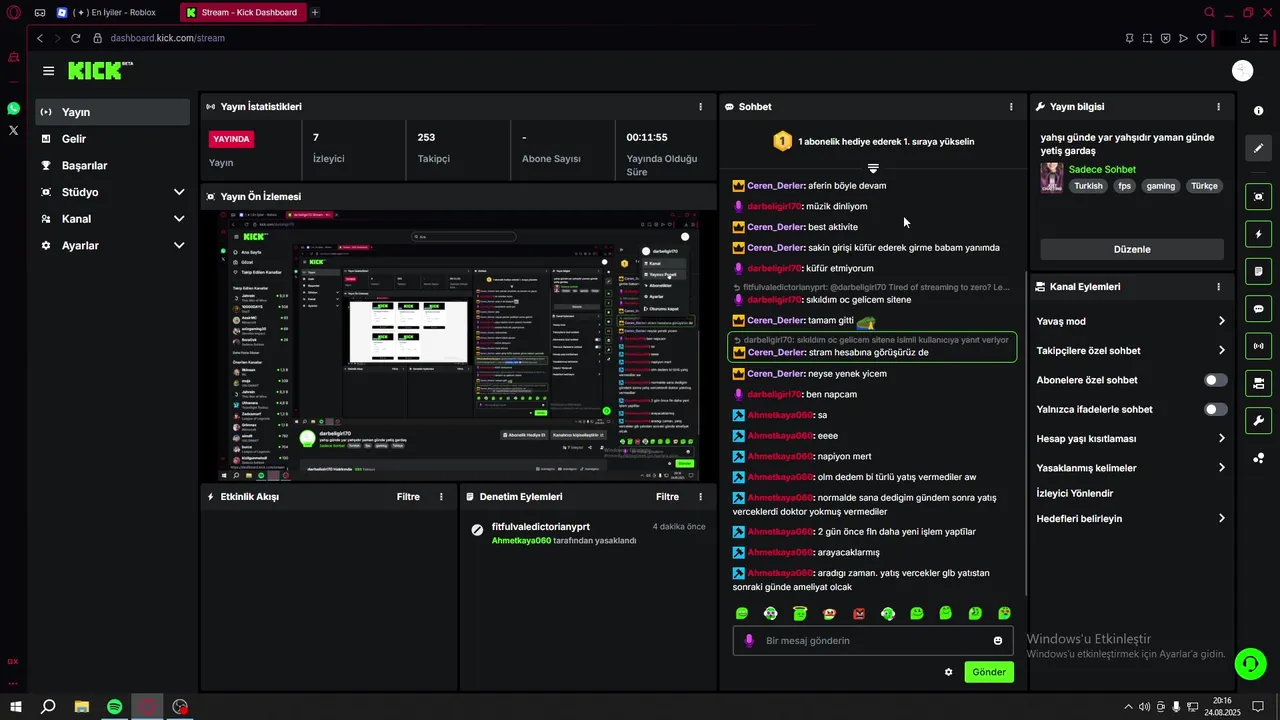Open the Denetim Eylemleri panel three-dot menu
Viewport: 1280px width, 720px height.
(700, 496)
